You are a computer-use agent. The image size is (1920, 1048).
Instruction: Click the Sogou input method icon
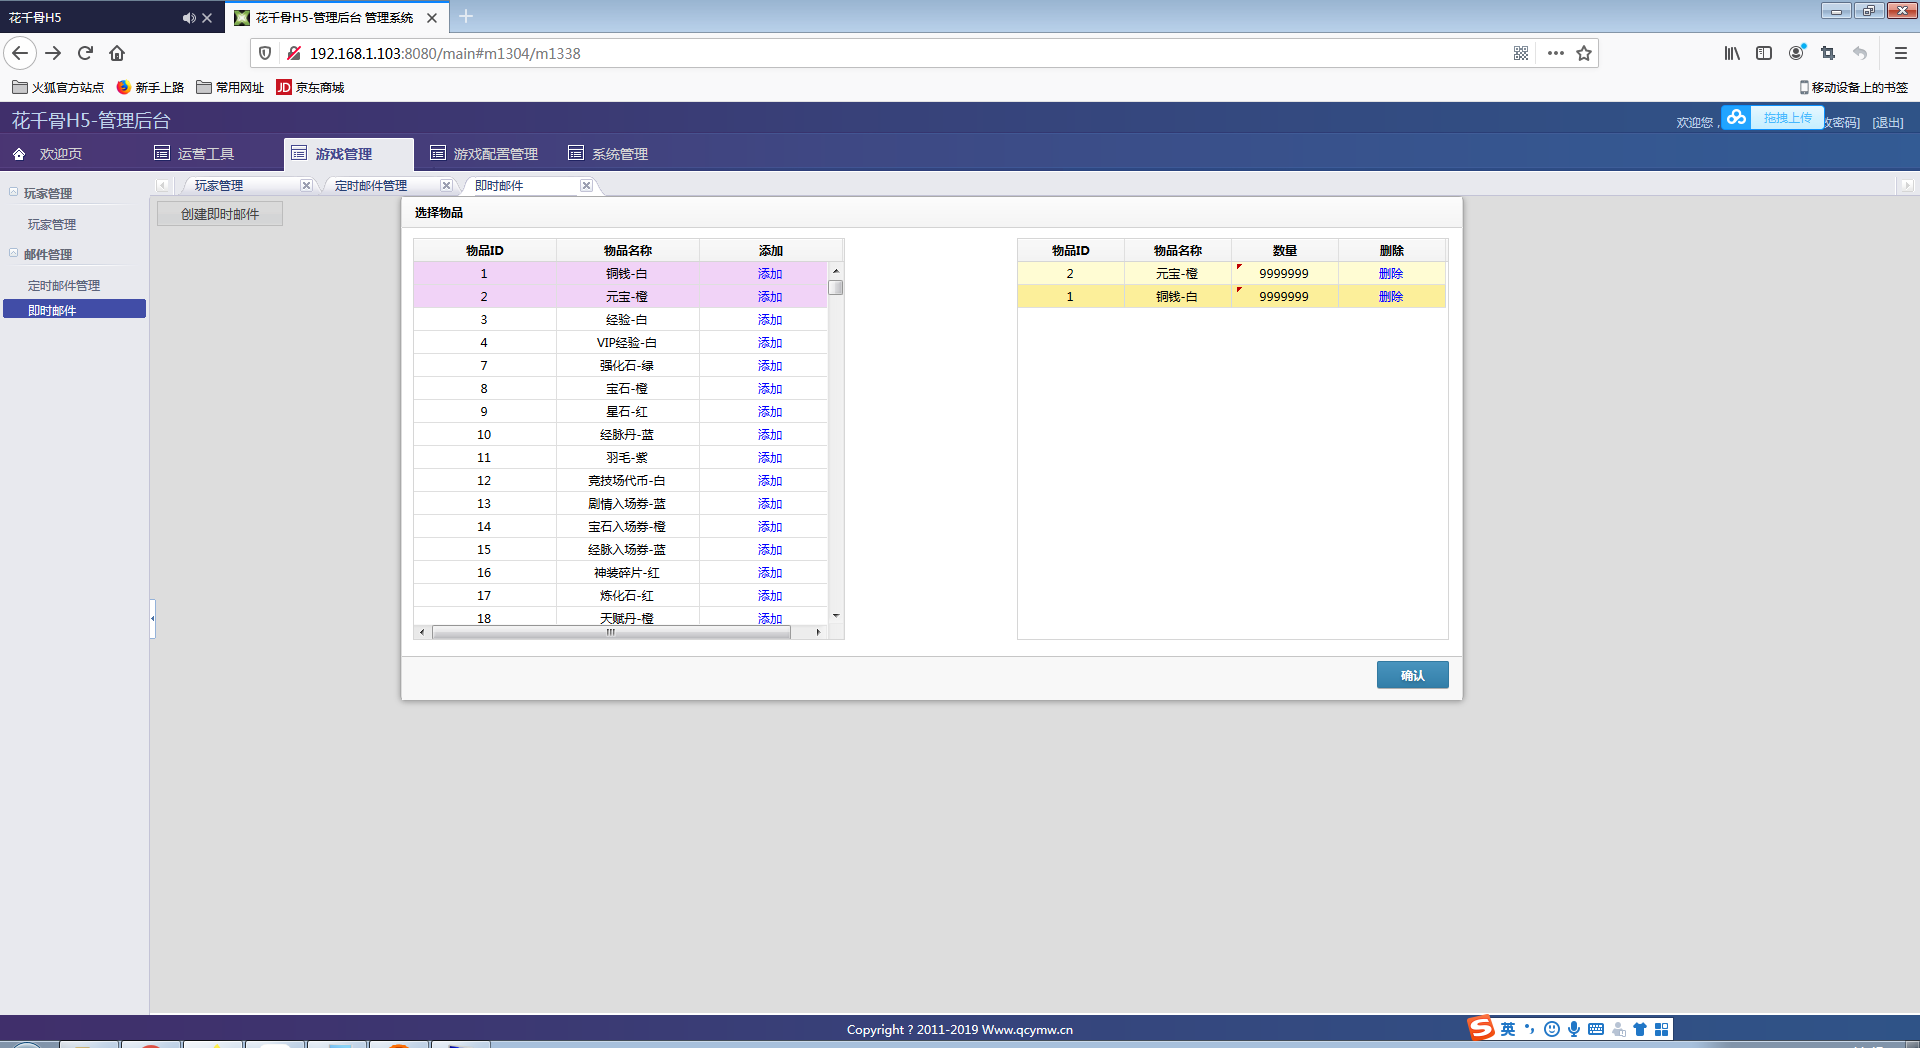[1480, 1029]
